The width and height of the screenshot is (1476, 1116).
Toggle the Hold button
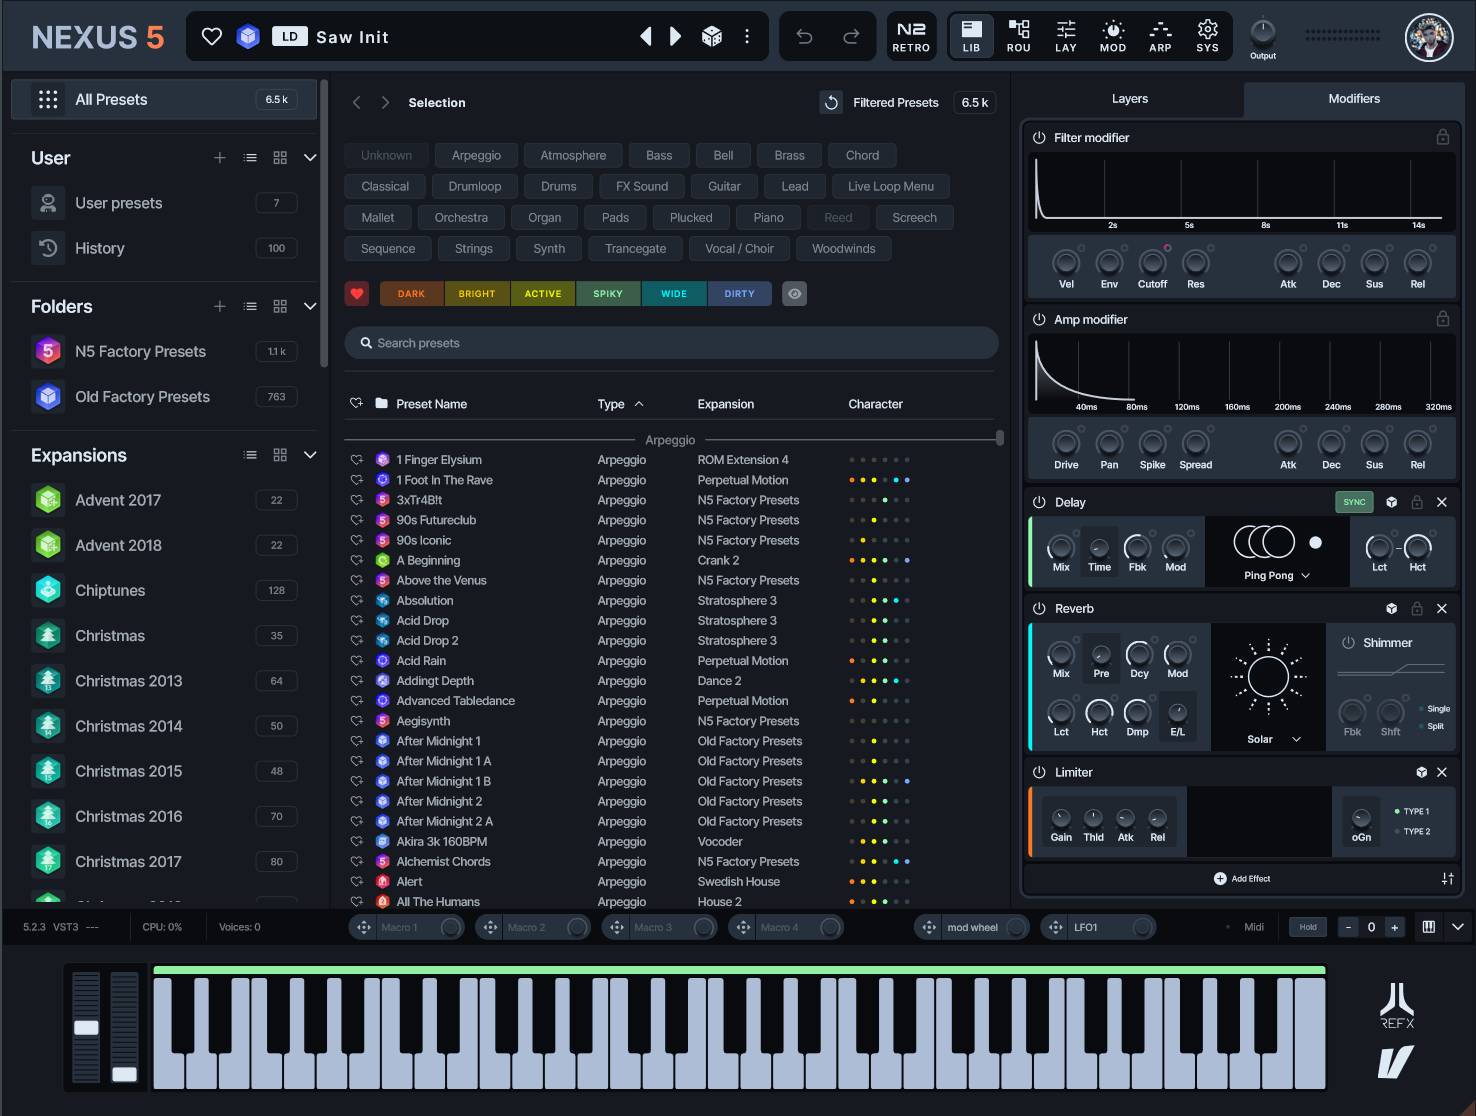pos(1308,927)
